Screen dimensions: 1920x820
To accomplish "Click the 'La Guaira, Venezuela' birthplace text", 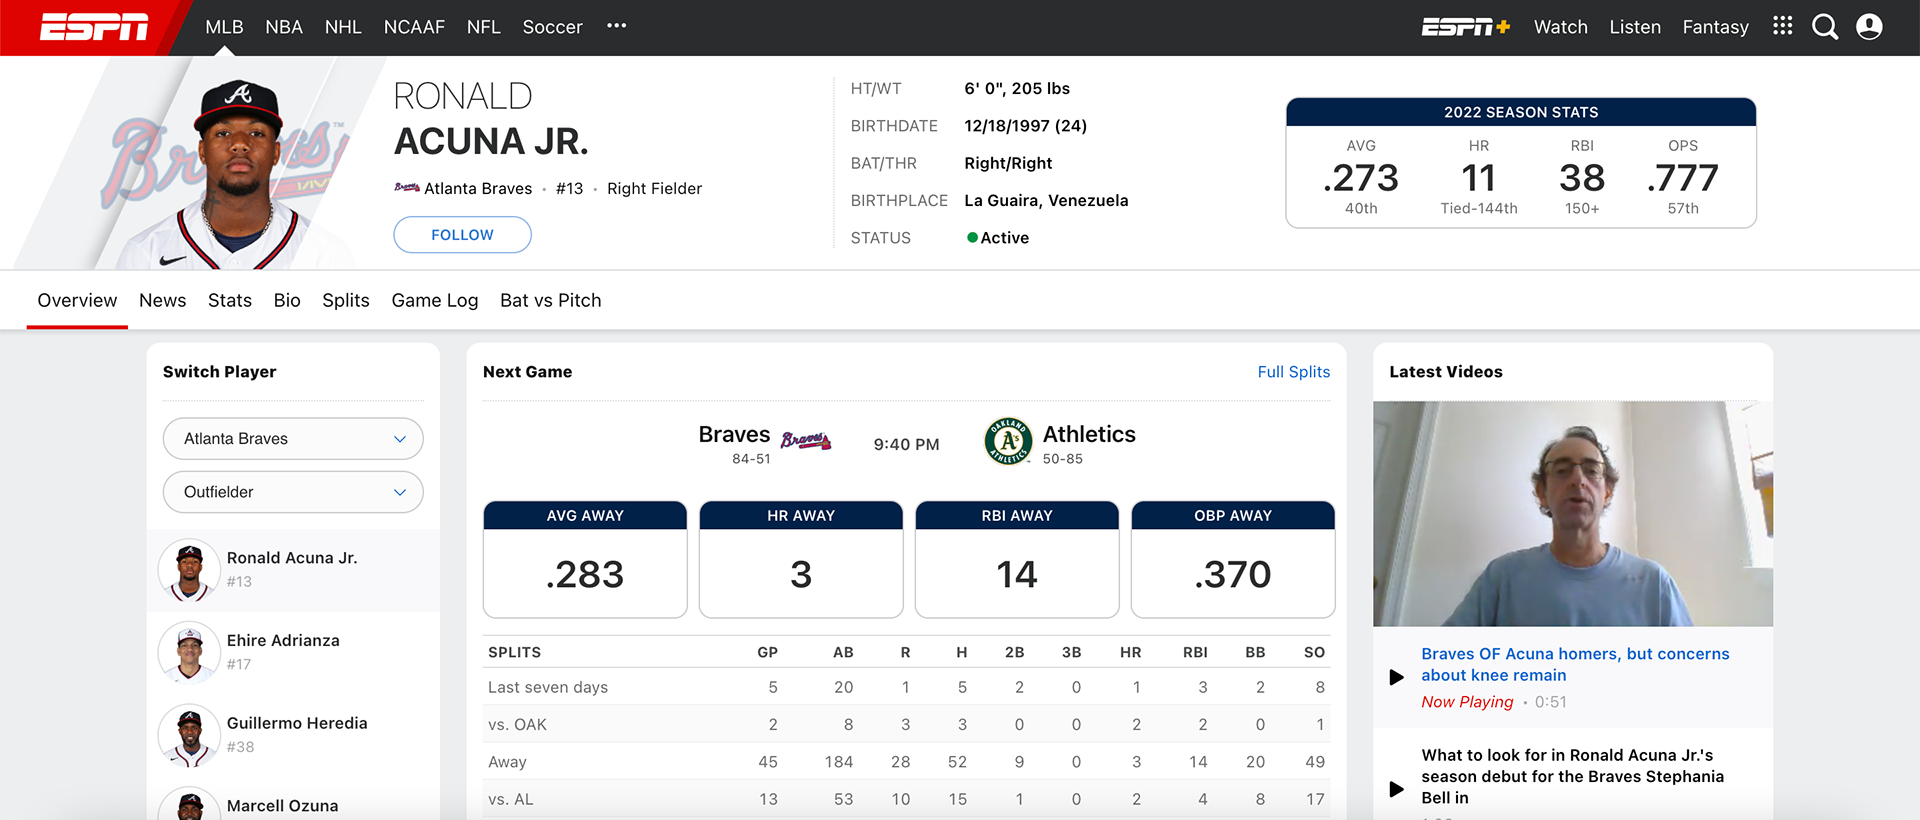I will click(x=1046, y=200).
